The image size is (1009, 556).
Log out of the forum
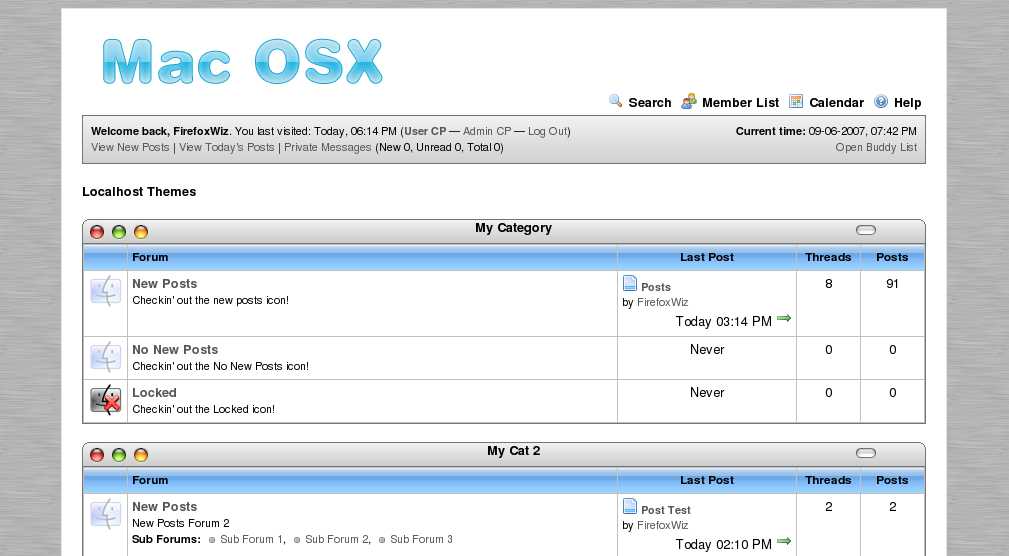tap(547, 131)
